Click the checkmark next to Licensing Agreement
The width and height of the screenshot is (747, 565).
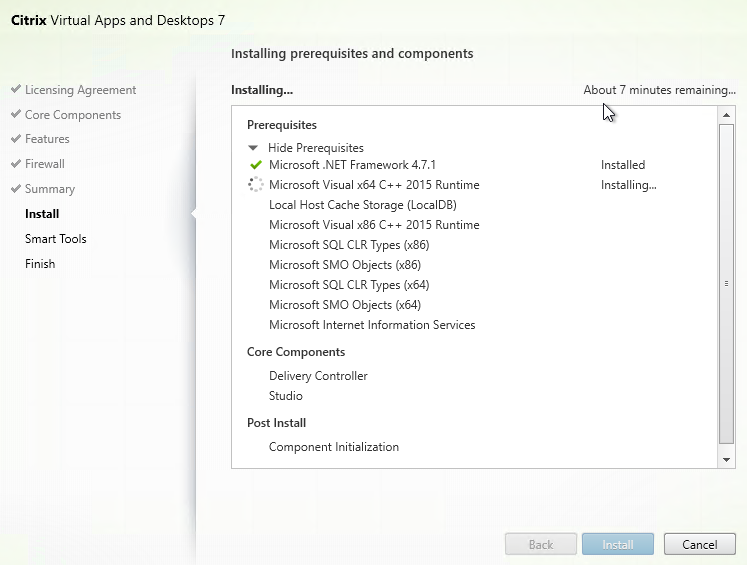click(x=16, y=90)
